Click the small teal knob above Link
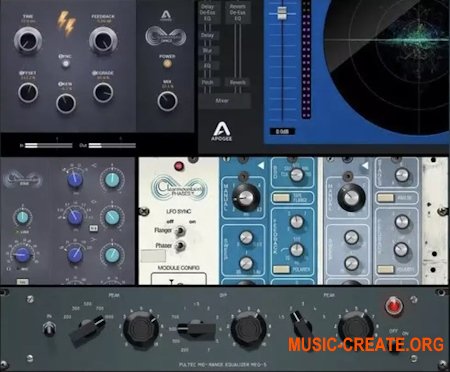The image size is (450, 372). [22, 217]
